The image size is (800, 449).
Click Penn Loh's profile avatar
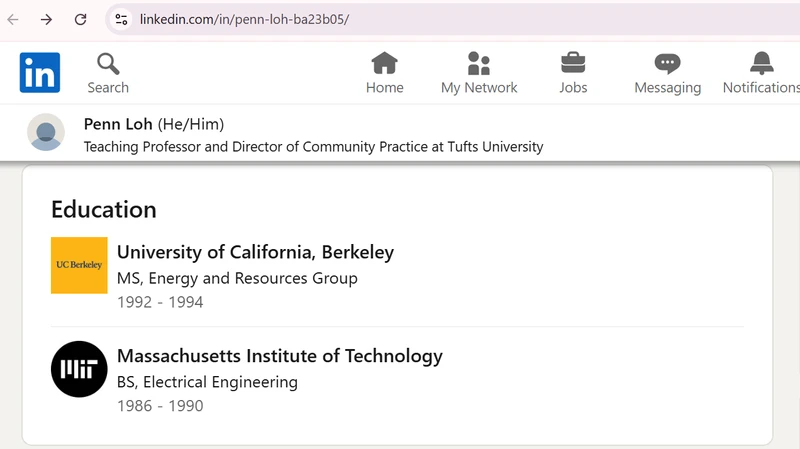pyautogui.click(x=46, y=132)
